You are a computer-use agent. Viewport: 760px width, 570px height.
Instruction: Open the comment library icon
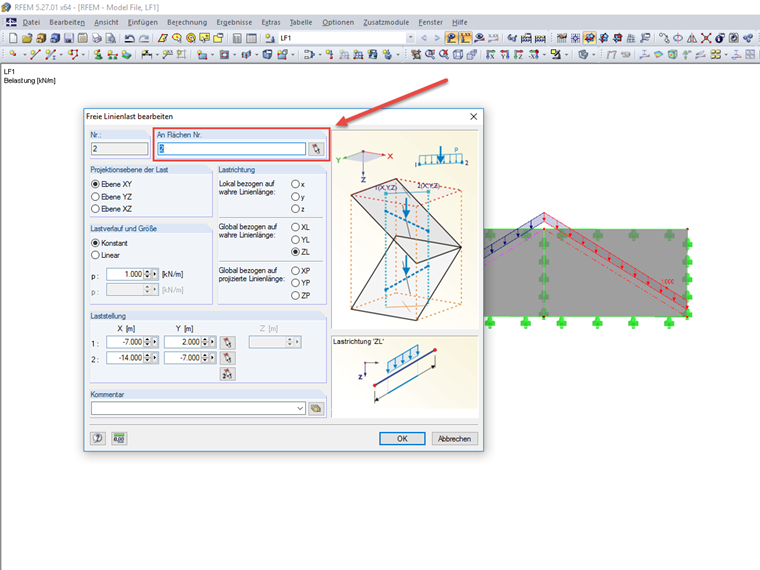tap(316, 409)
